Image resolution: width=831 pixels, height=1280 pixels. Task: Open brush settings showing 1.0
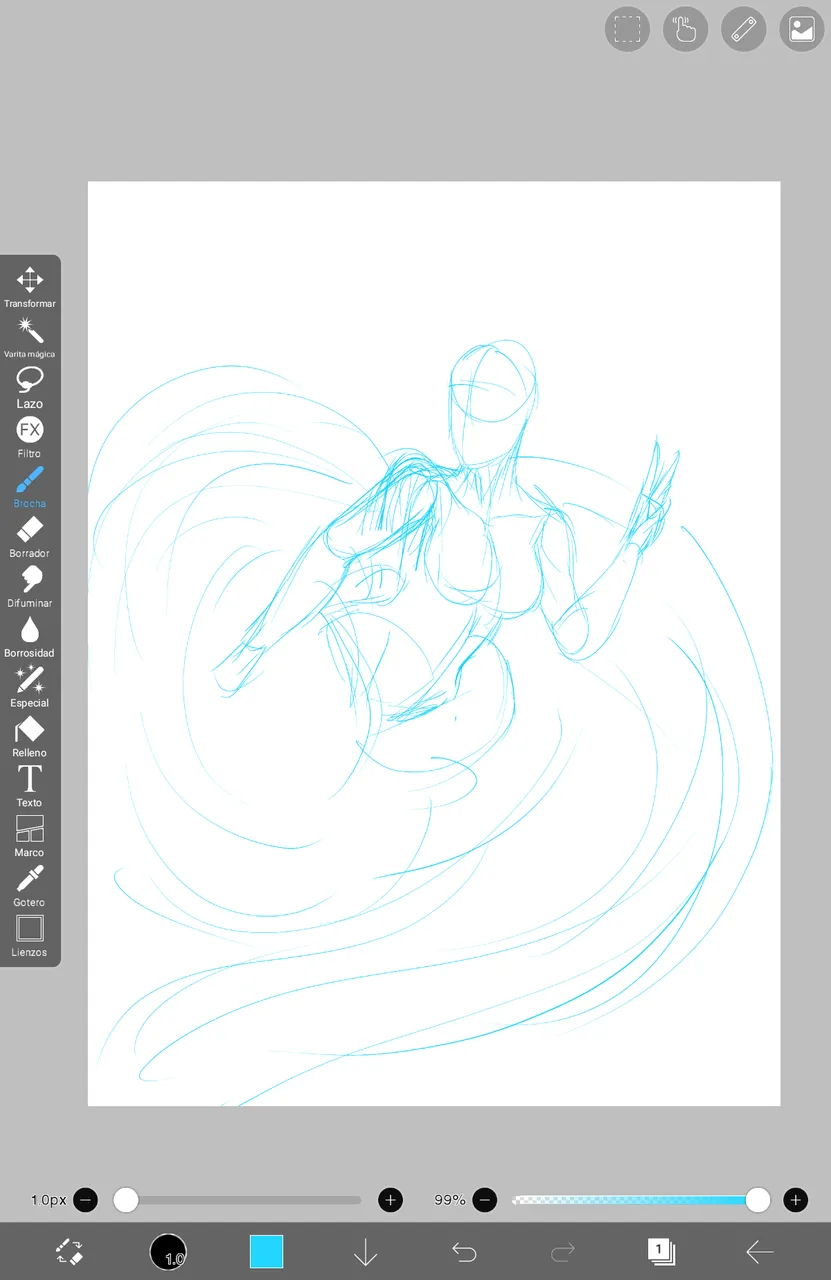tap(168, 1251)
